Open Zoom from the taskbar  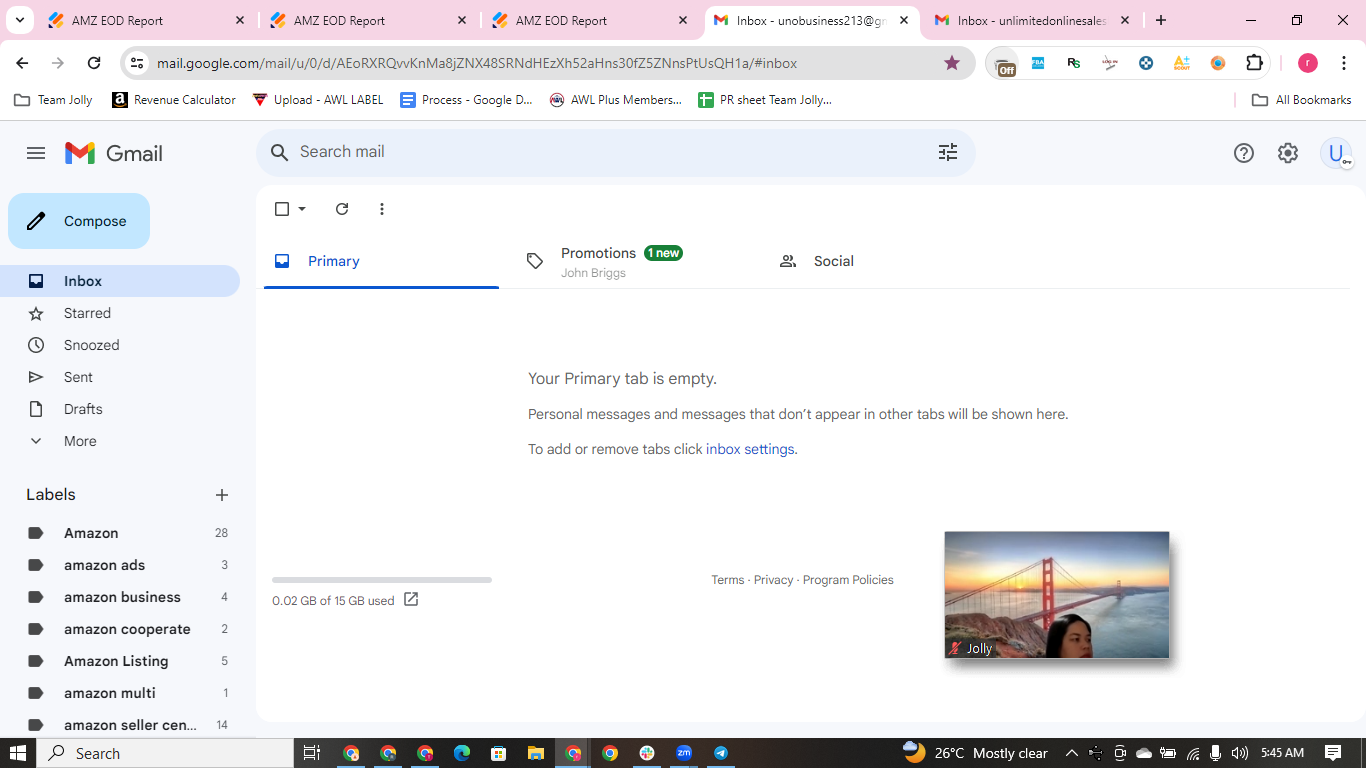[684, 753]
